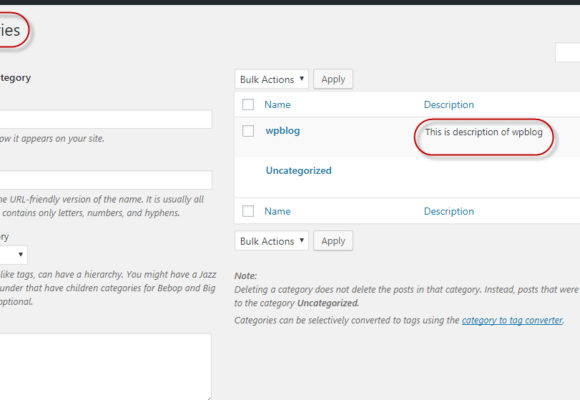Tick select-all checkbox in table footer
The width and height of the screenshot is (580, 400).
[x=248, y=211]
